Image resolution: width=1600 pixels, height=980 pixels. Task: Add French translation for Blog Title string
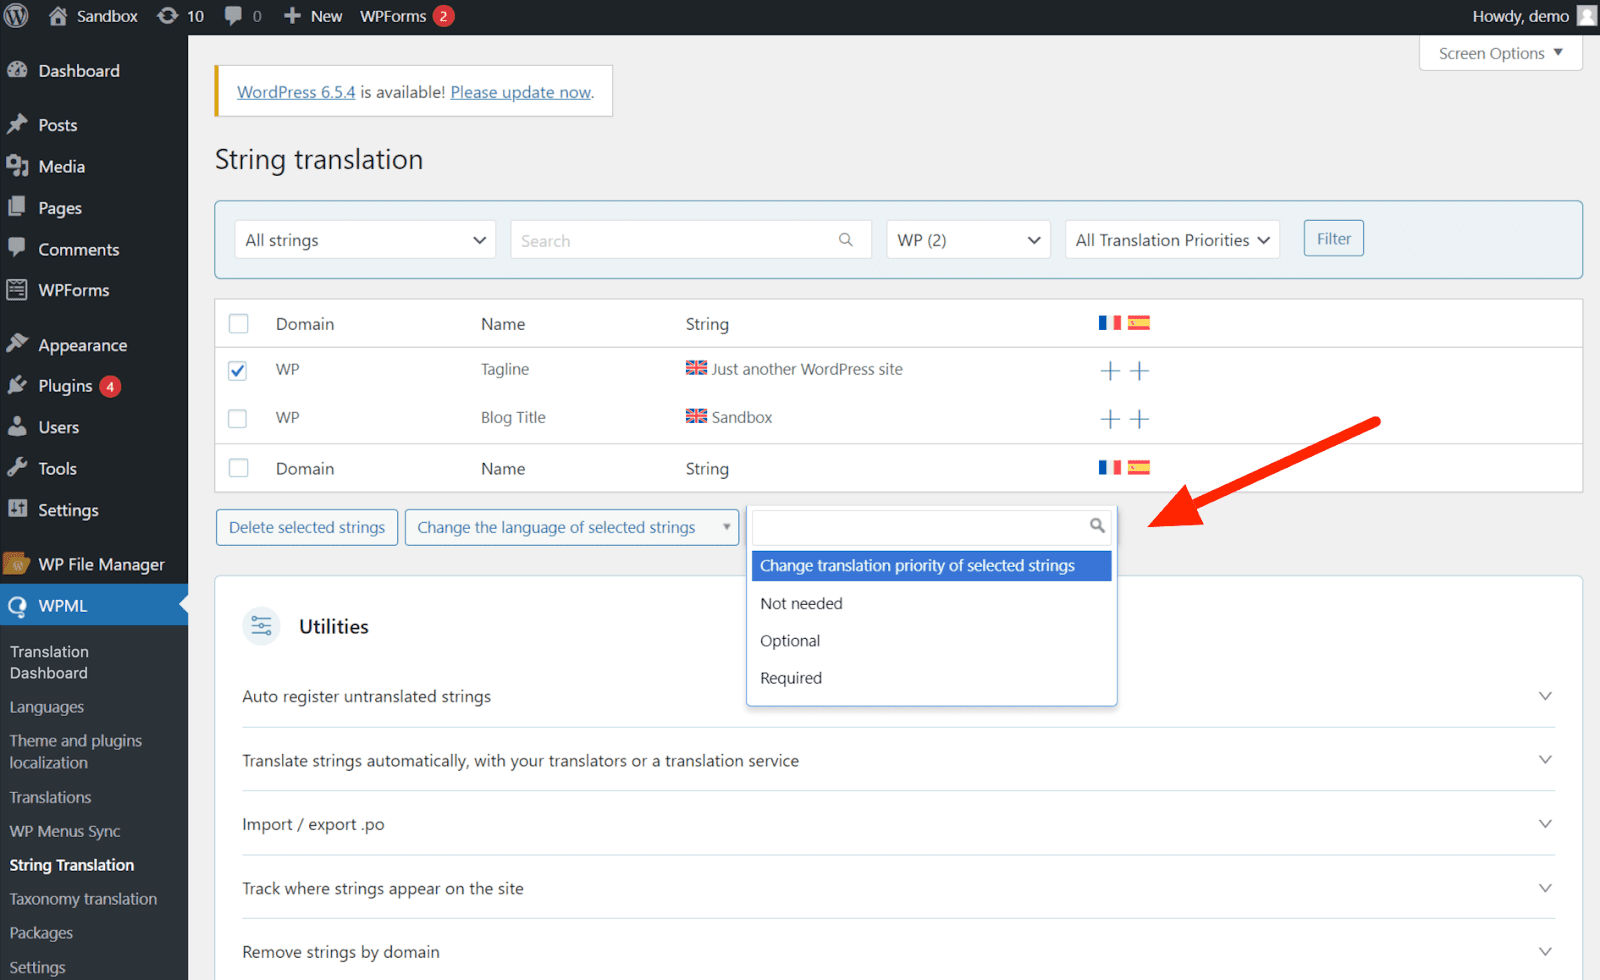pyautogui.click(x=1110, y=419)
